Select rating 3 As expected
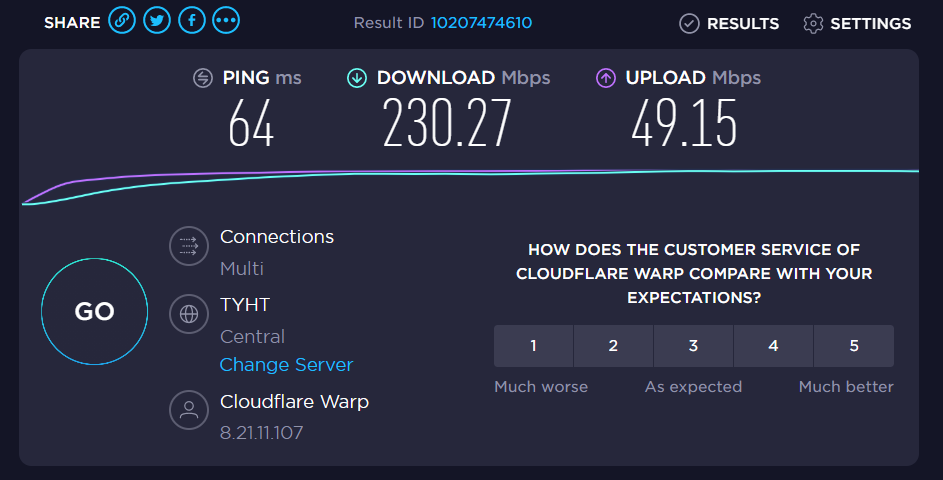Viewport: 943px width, 480px height. tap(693, 346)
